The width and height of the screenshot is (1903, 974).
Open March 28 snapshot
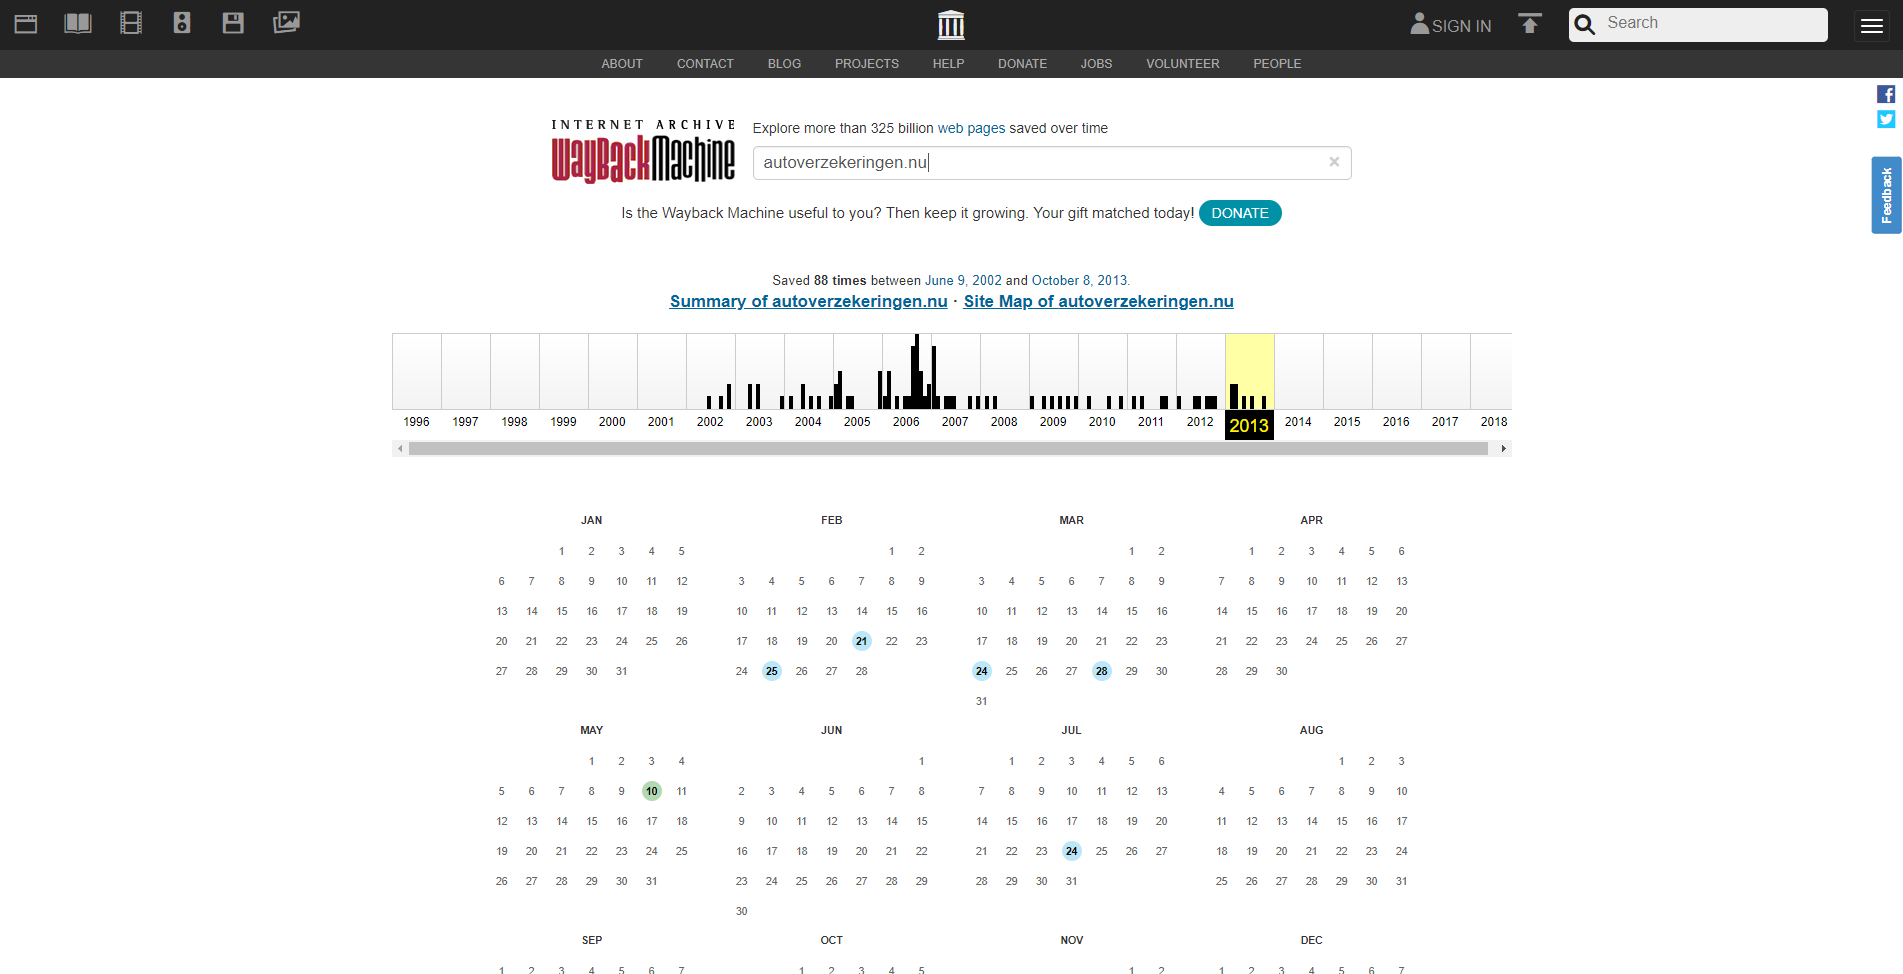click(1102, 671)
